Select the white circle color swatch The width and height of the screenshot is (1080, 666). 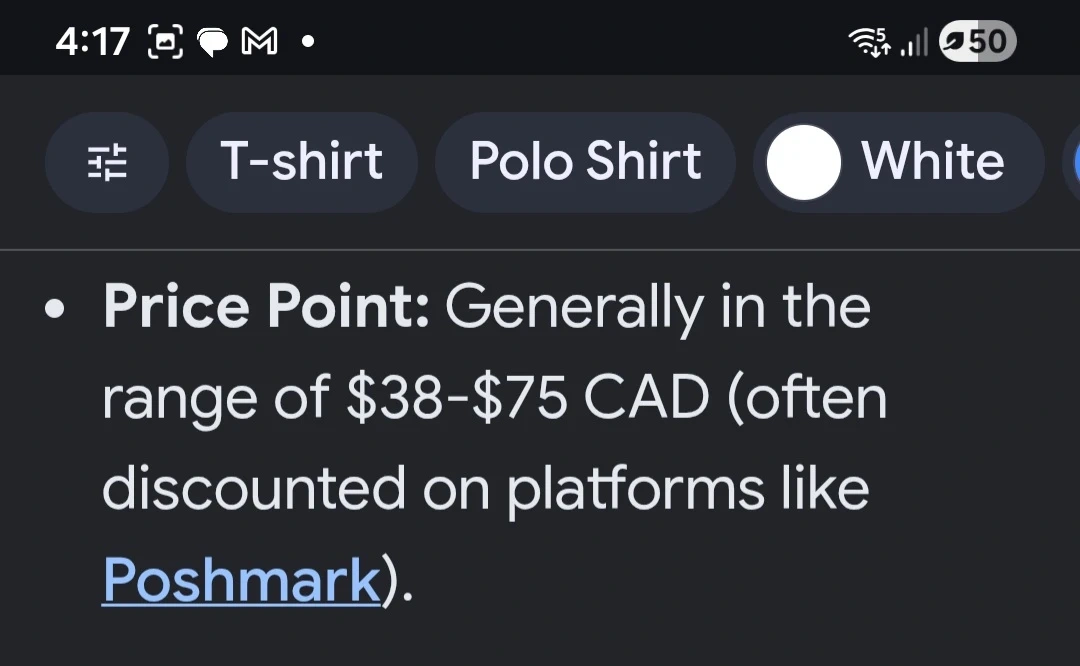(803, 162)
